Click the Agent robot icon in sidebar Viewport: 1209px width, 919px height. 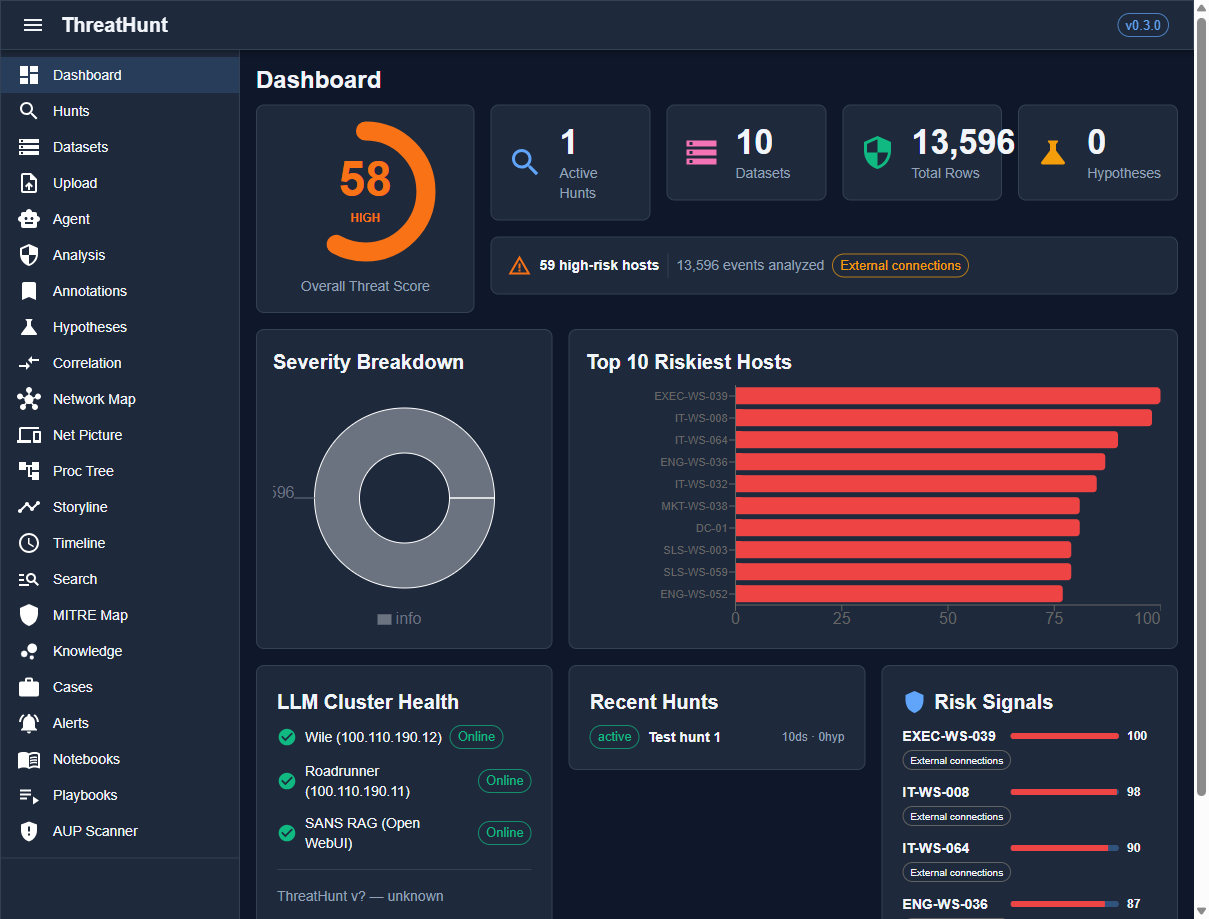29,219
